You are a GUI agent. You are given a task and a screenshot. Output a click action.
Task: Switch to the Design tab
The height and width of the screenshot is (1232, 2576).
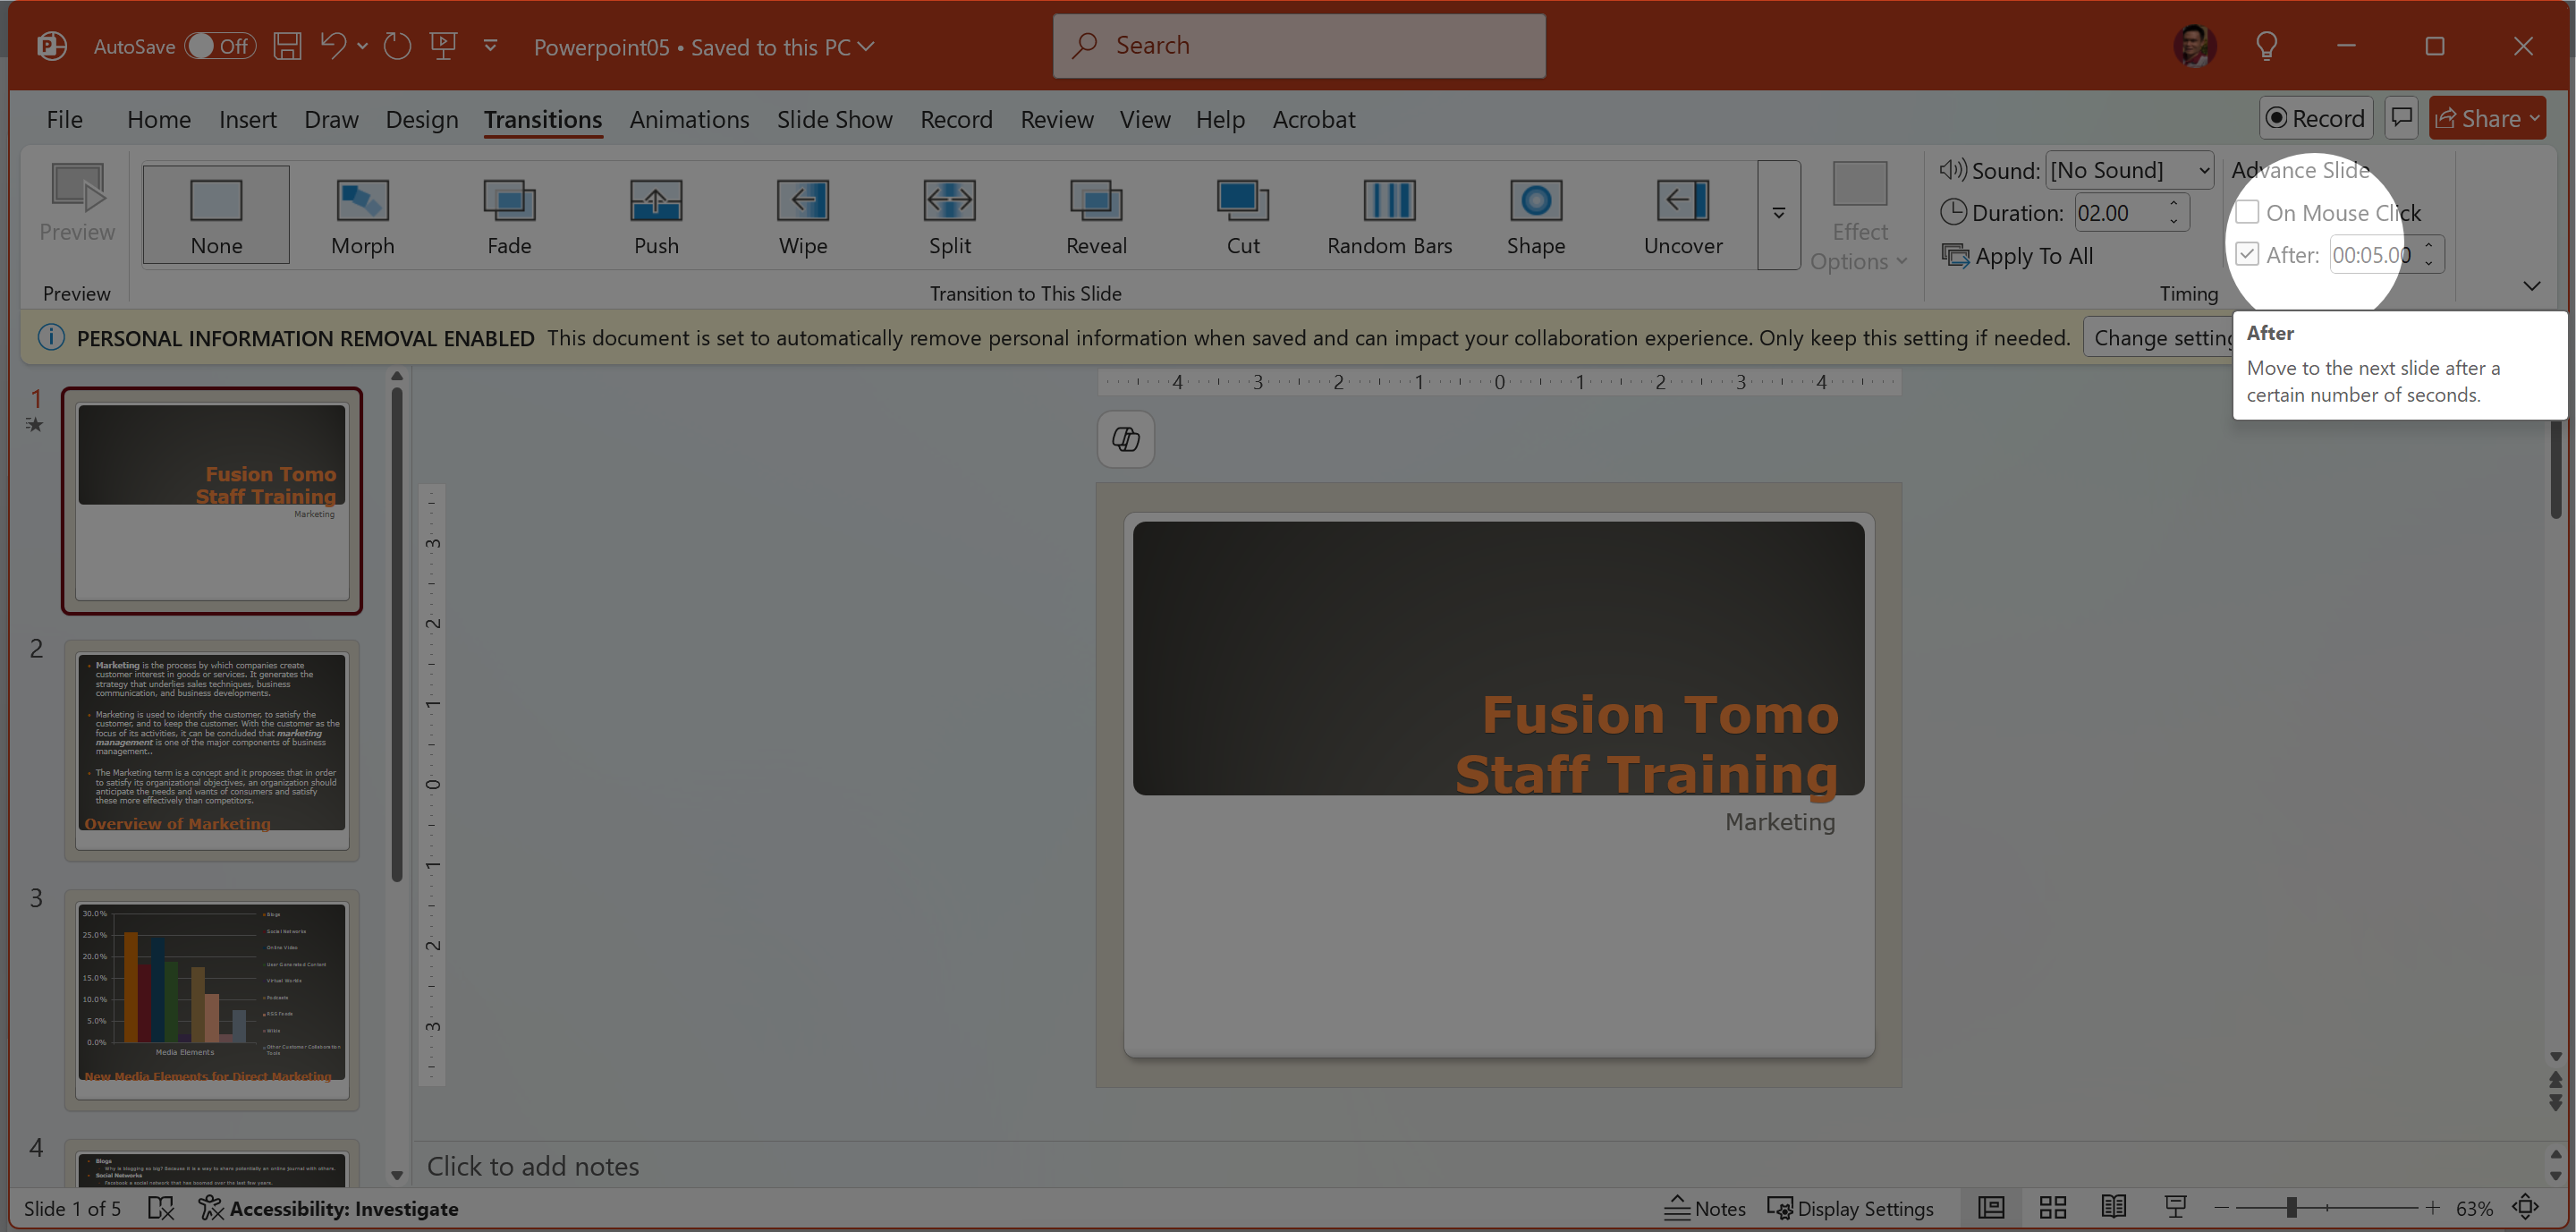click(421, 119)
